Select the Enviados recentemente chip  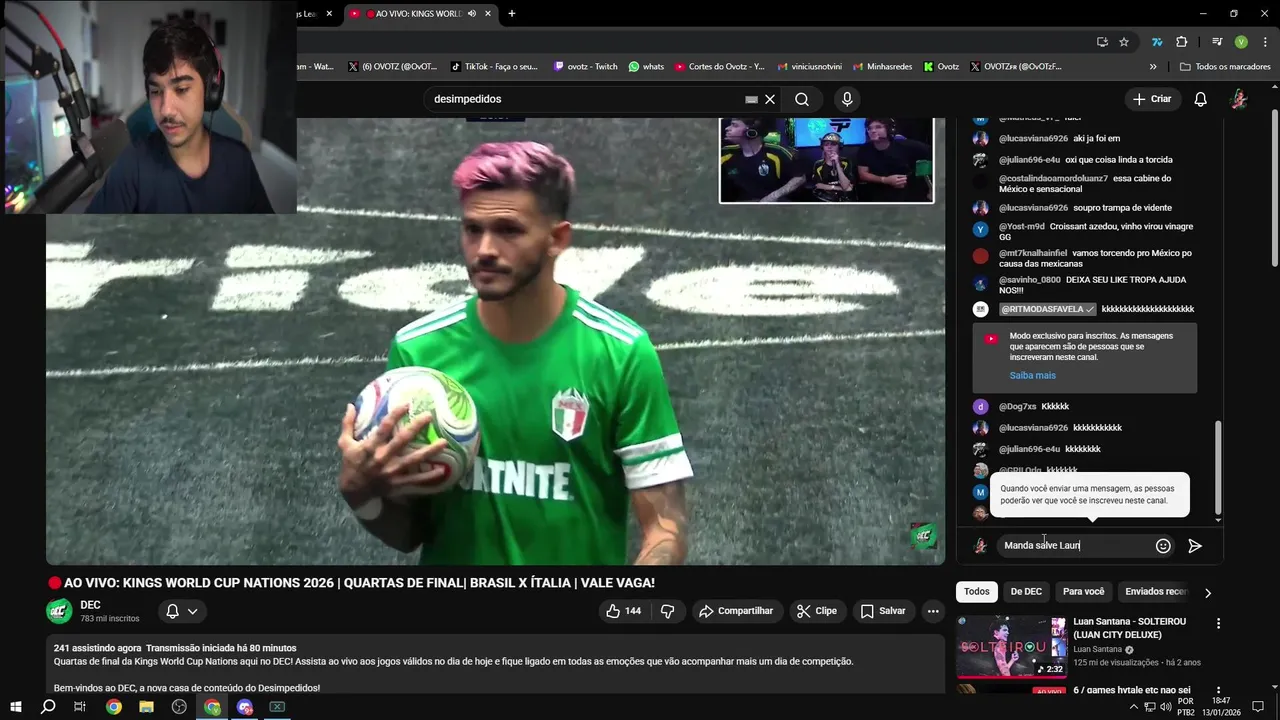click(1155, 592)
